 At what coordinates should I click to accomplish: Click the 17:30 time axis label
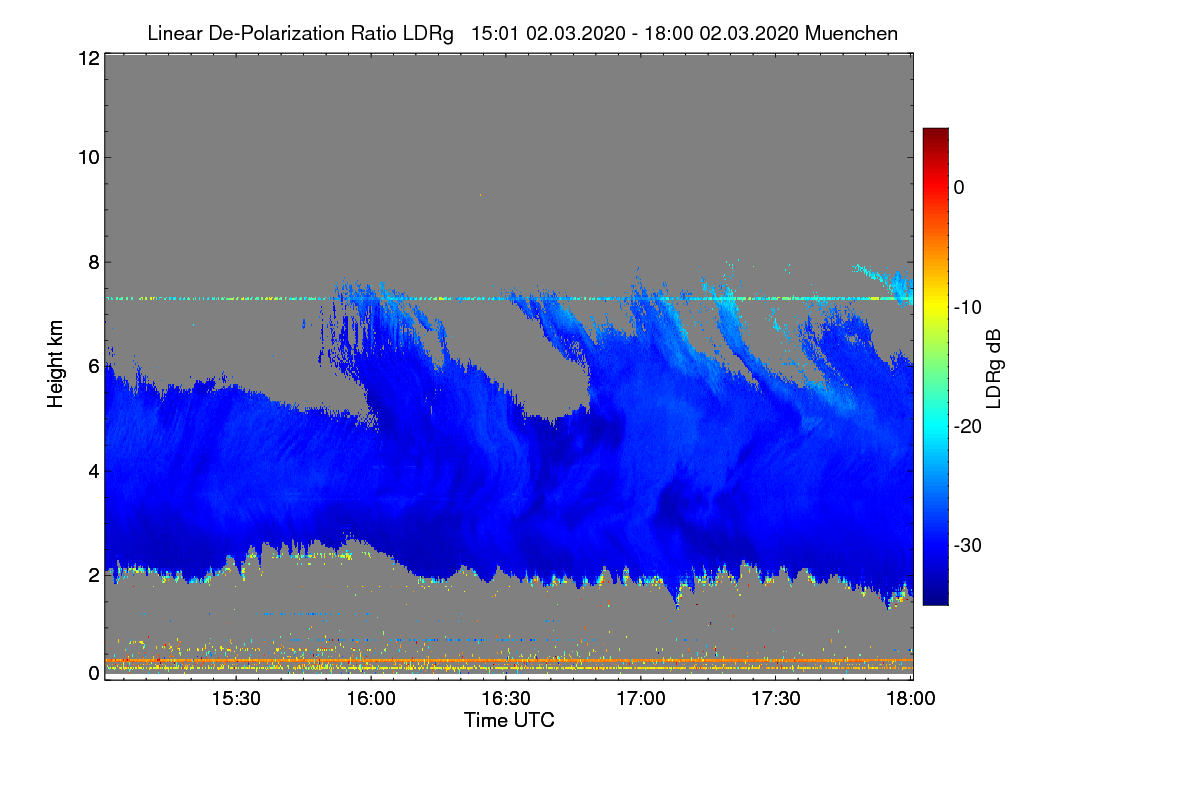pos(775,699)
